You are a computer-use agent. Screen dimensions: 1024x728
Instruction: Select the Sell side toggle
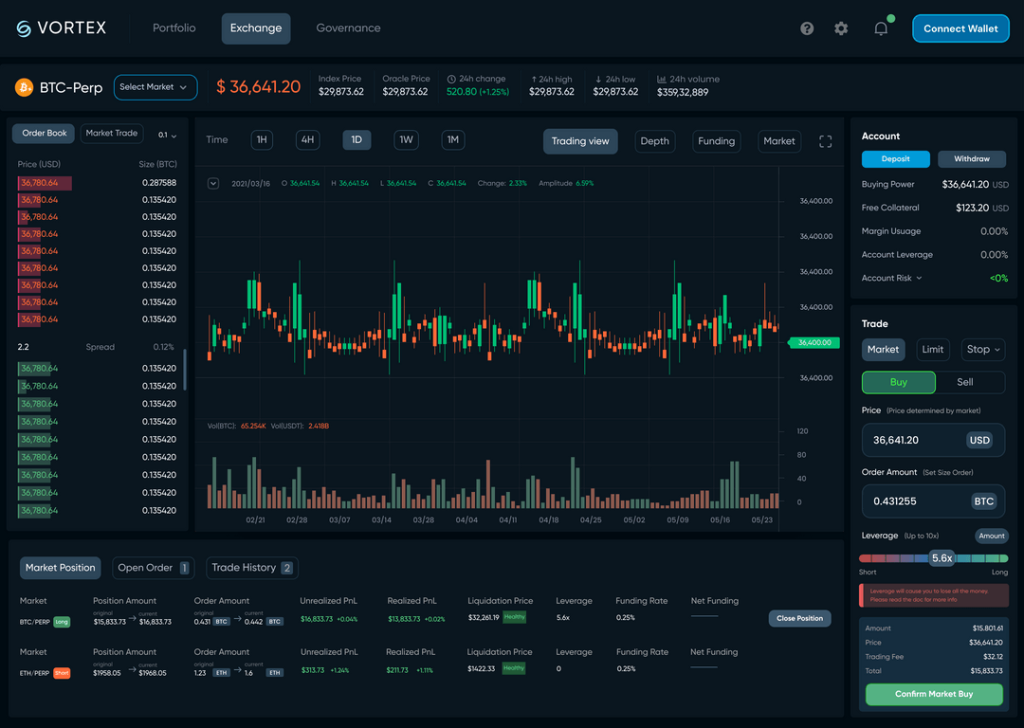point(965,383)
